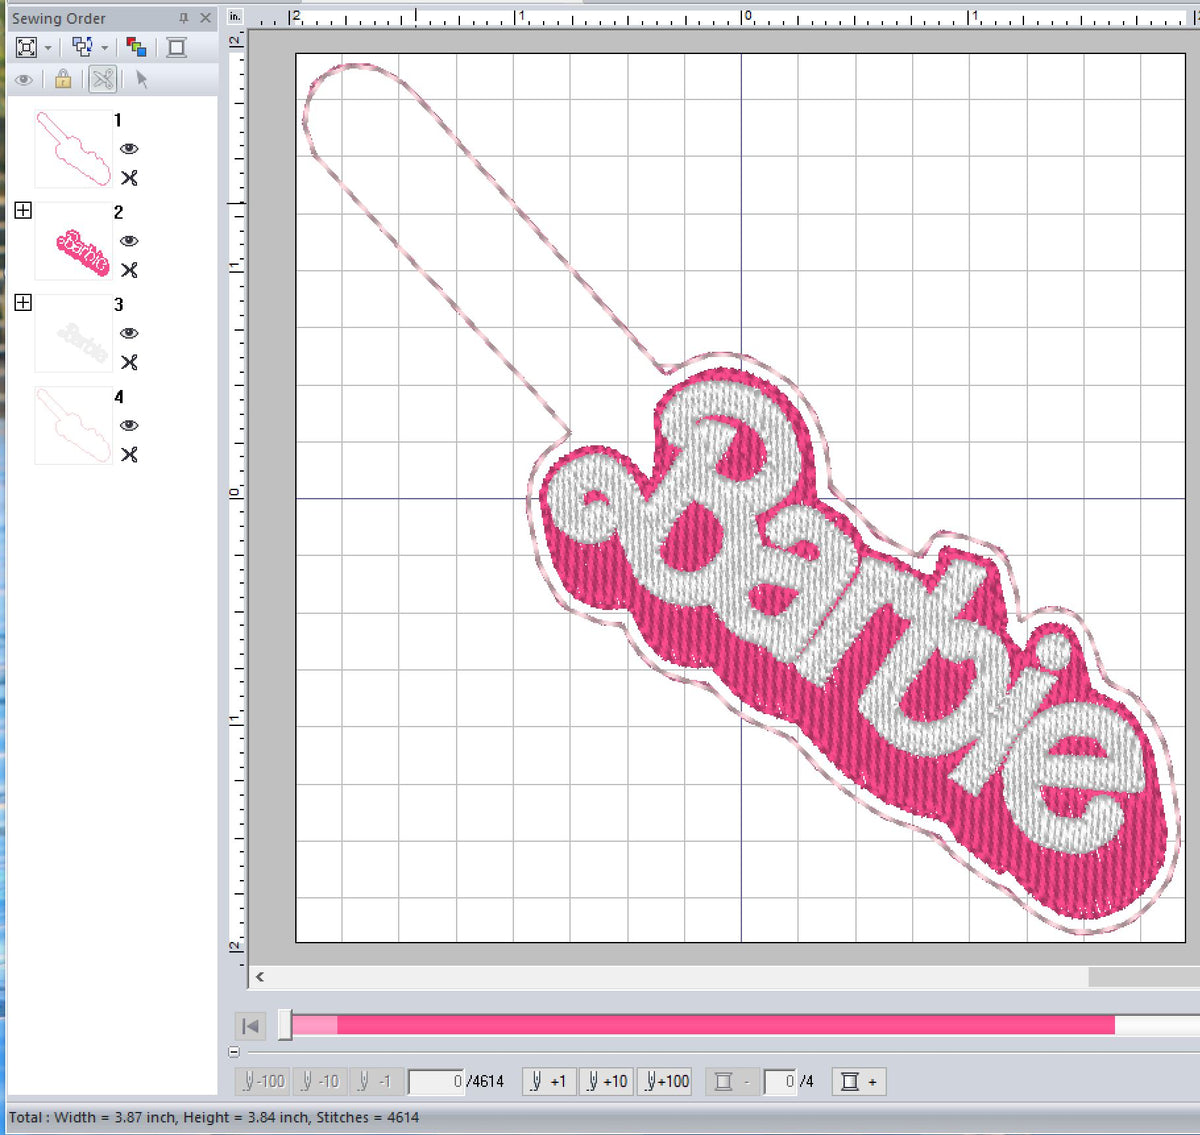Click the arrow pointer select icon

[x=142, y=79]
